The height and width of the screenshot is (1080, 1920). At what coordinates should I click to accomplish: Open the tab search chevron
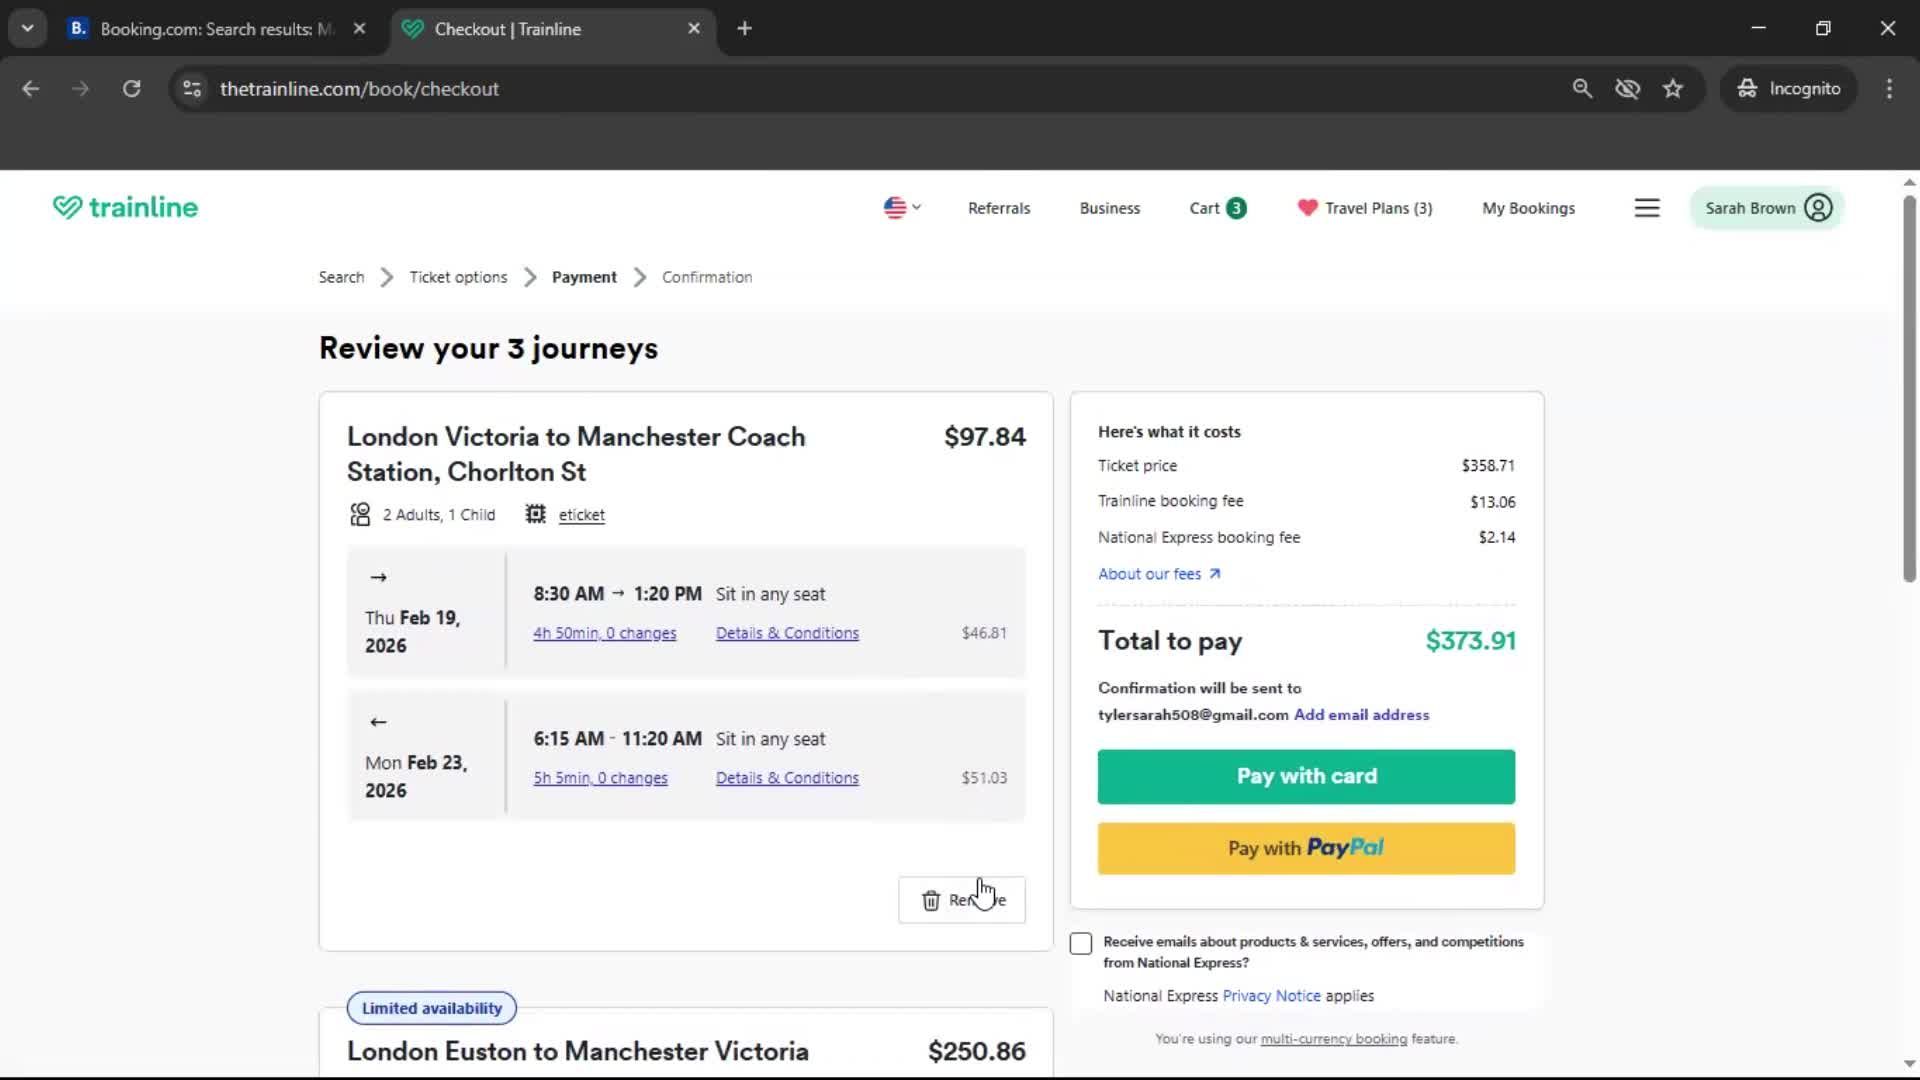click(27, 27)
